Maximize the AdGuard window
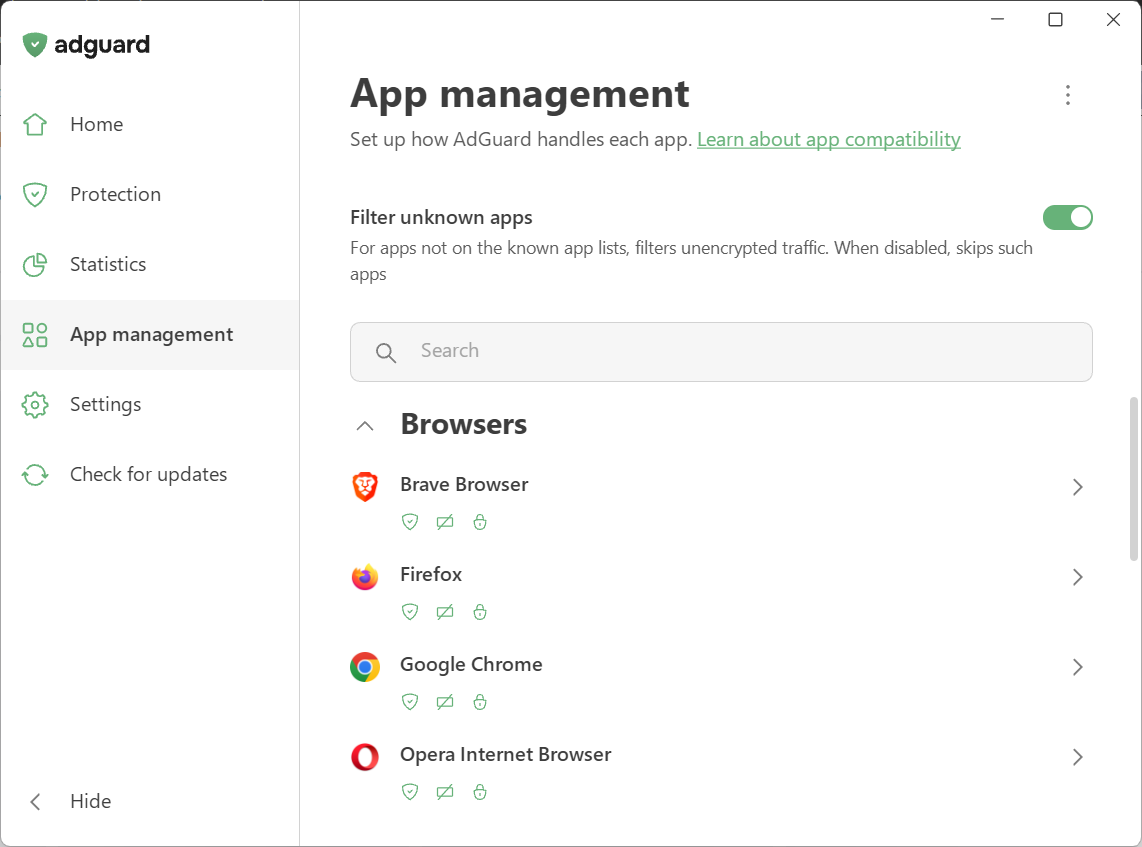 [1055, 20]
